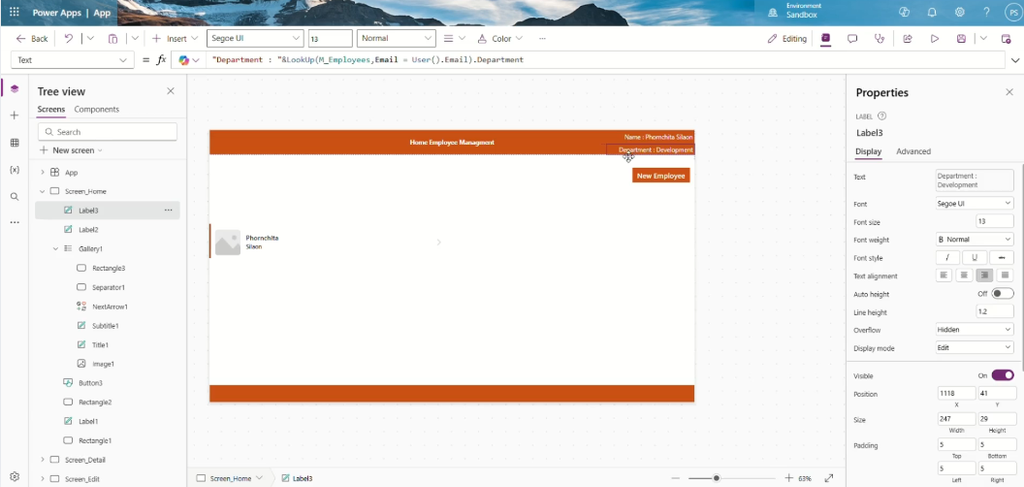The height and width of the screenshot is (487, 1024).
Task: Set text alignment to right
Action: pos(985,275)
